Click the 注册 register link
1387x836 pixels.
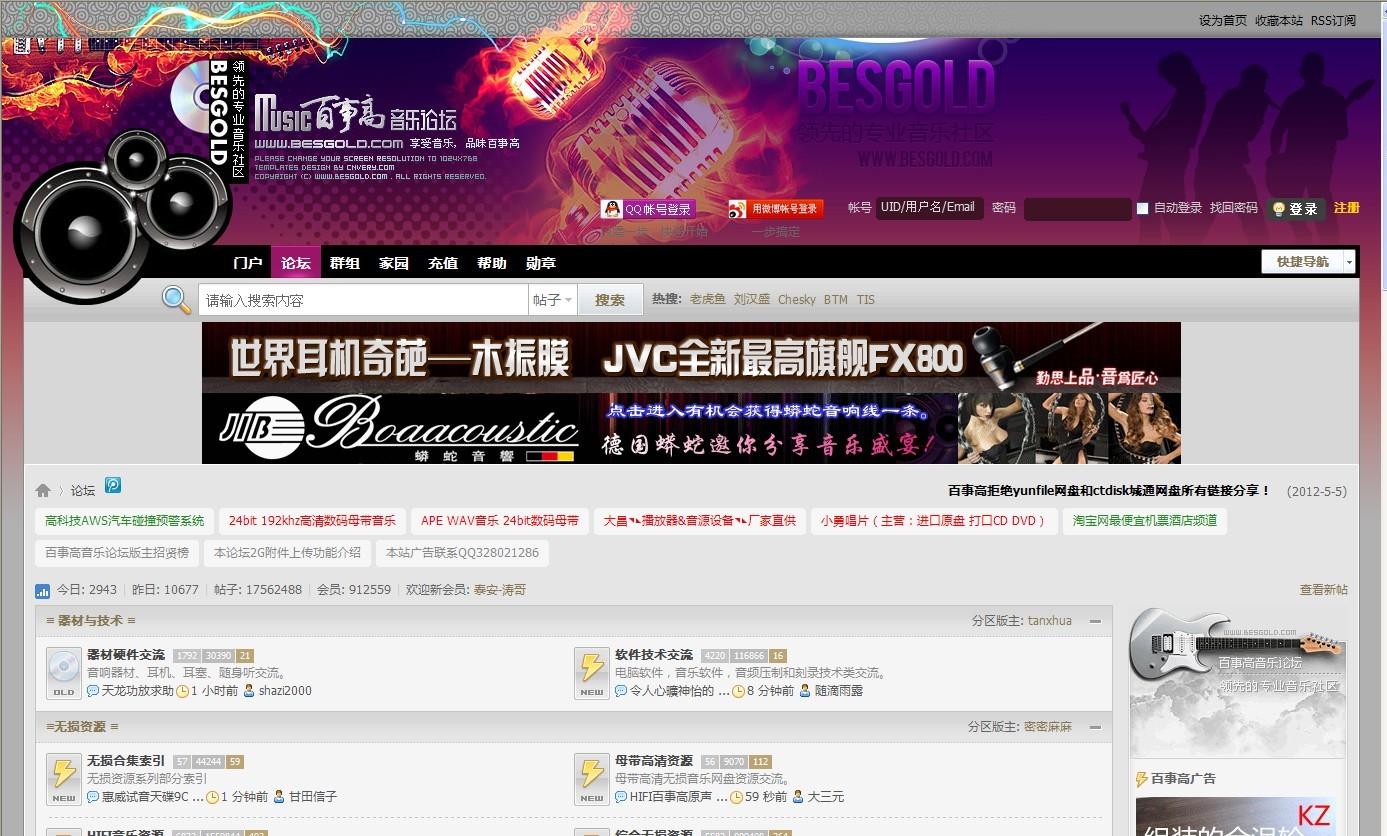(x=1347, y=208)
